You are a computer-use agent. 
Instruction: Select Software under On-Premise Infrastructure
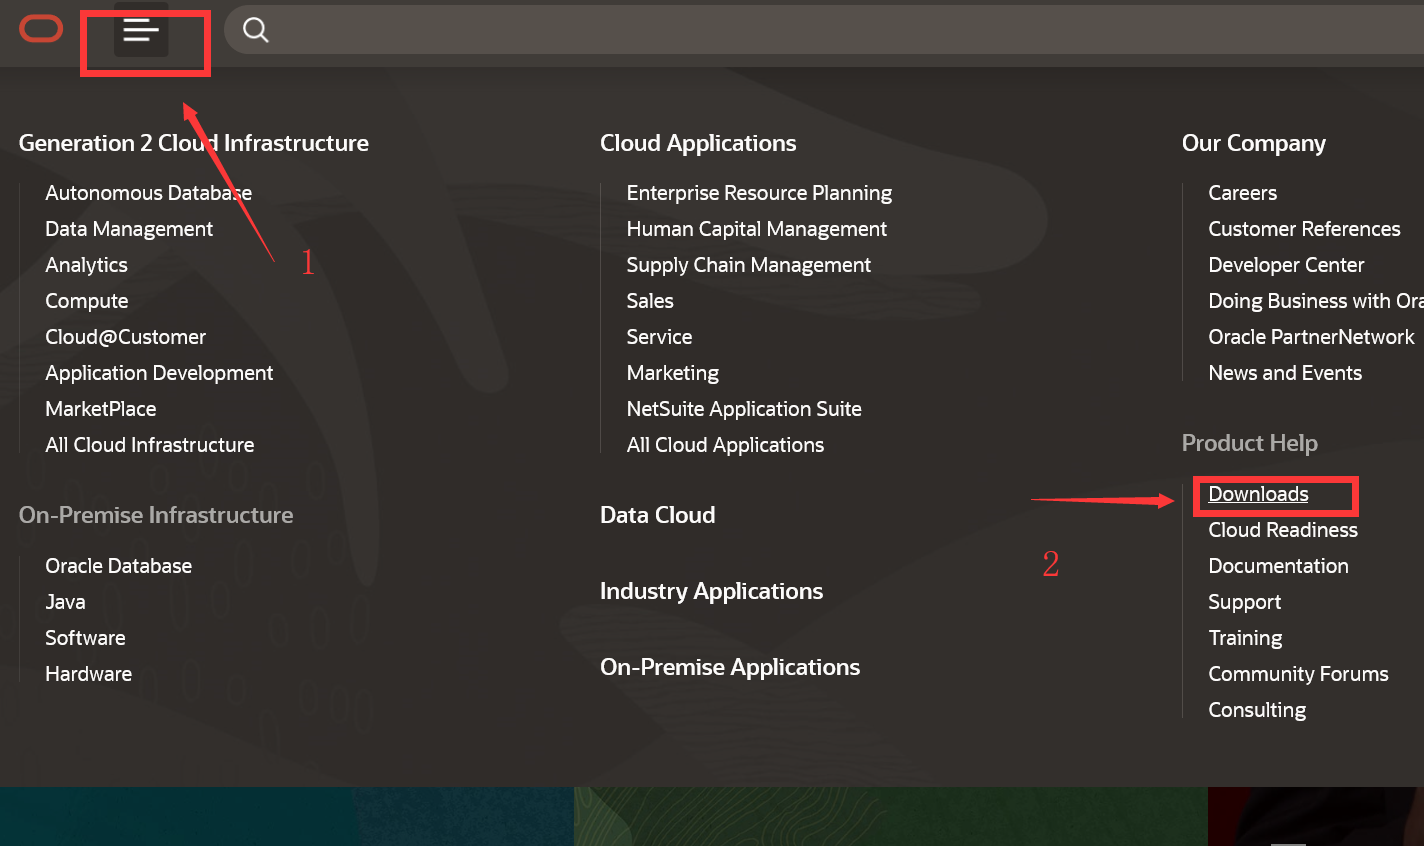pyautogui.click(x=85, y=638)
